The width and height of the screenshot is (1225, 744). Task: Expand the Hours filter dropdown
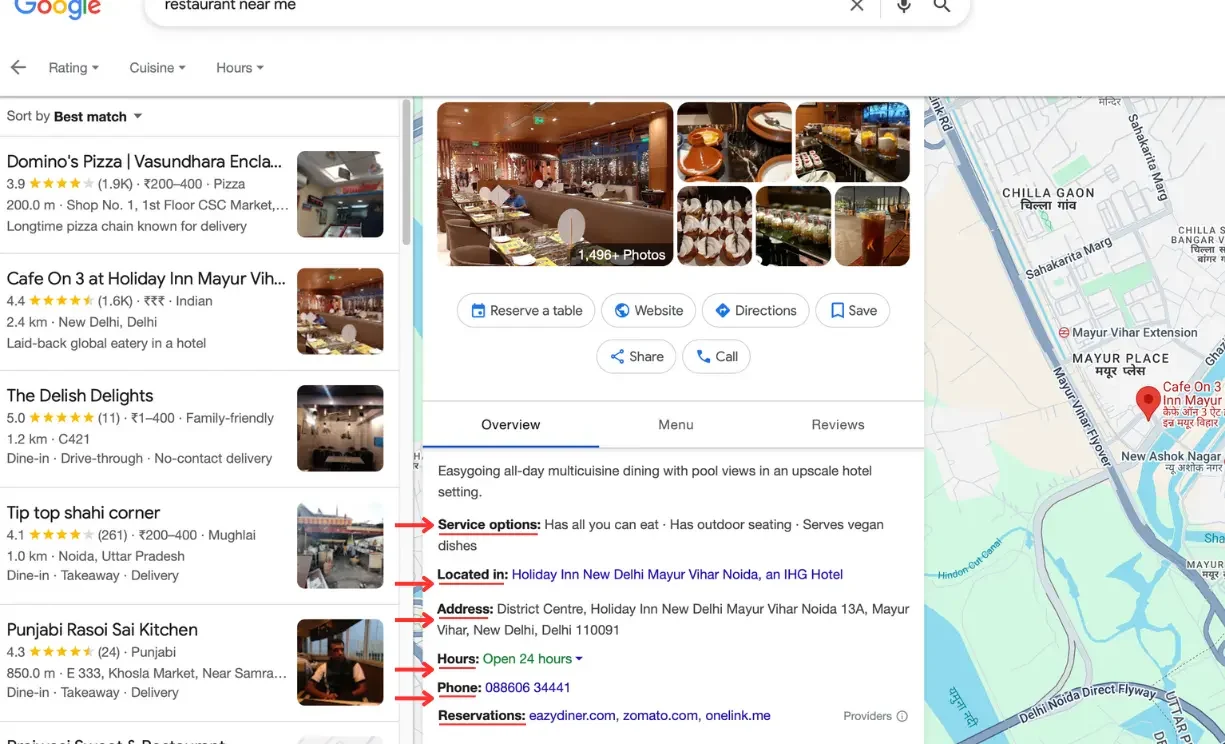(239, 68)
